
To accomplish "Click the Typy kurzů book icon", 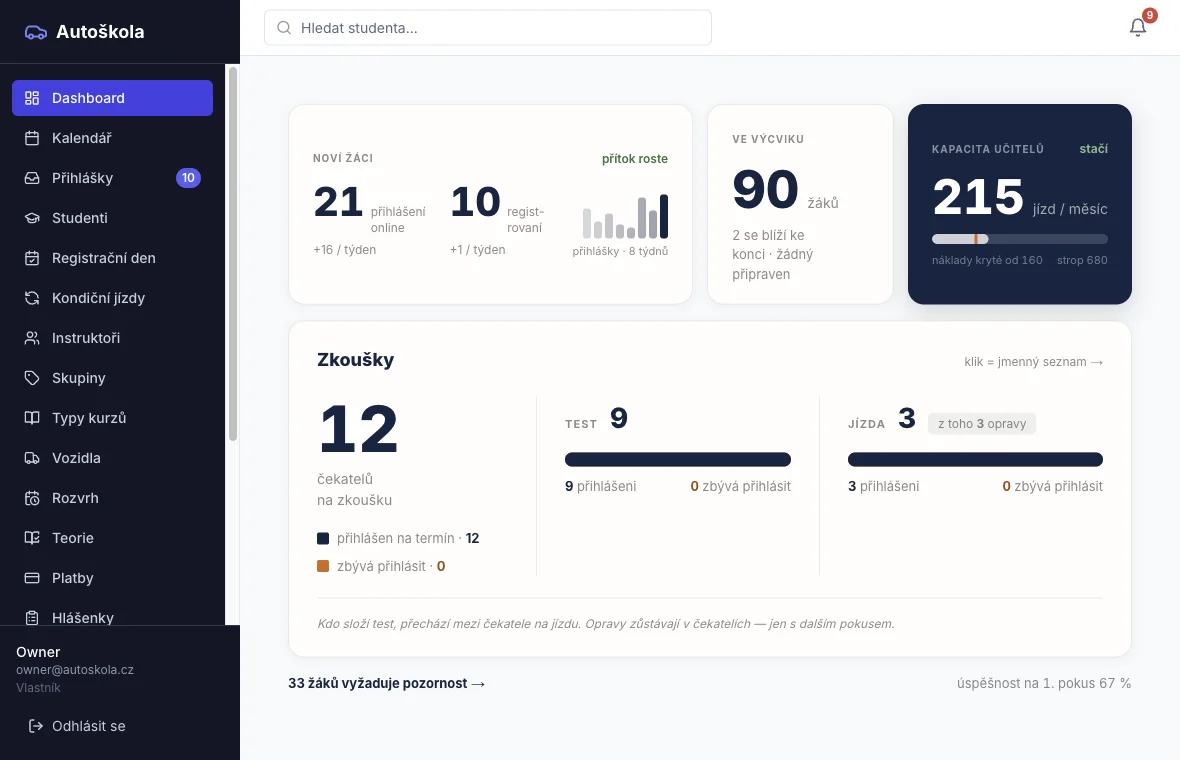I will click(32, 418).
